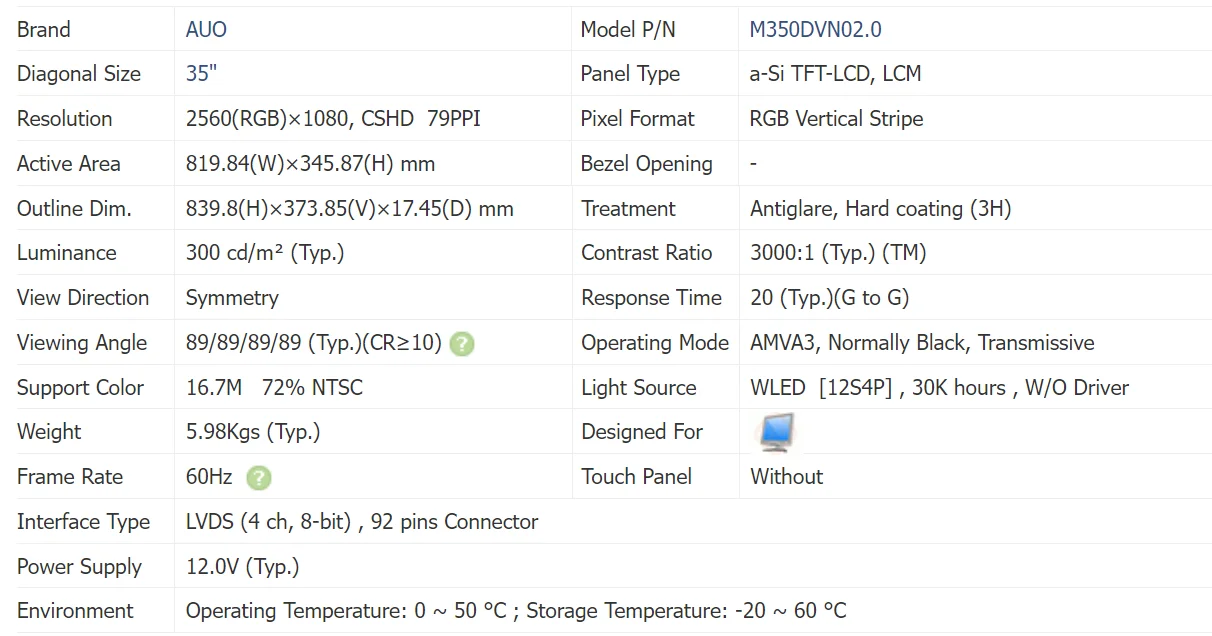This screenshot has height=636, width=1212.
Task: Click the Active Area dimensions value
Action: (311, 164)
